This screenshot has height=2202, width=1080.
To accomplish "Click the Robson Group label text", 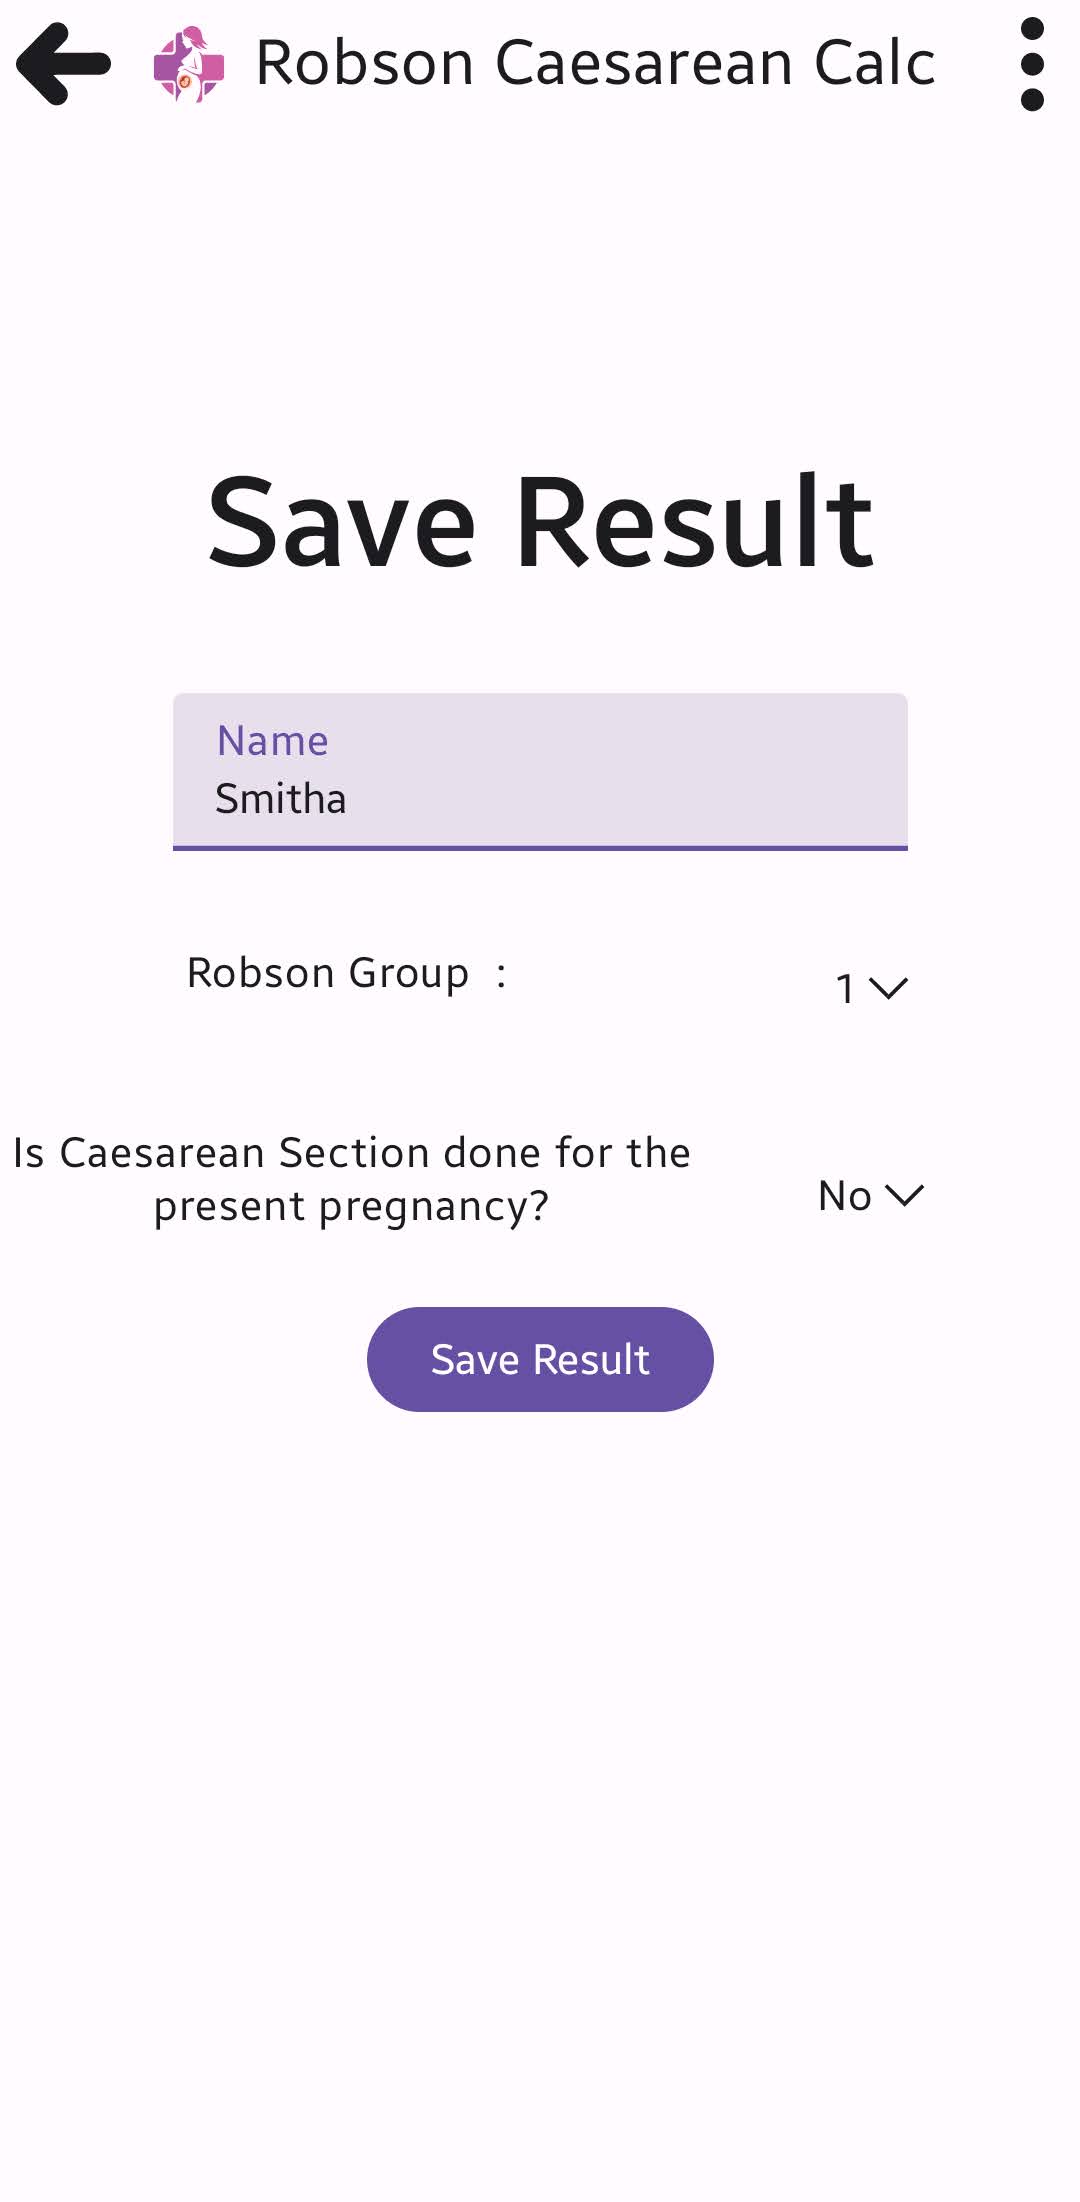I will click(x=328, y=973).
